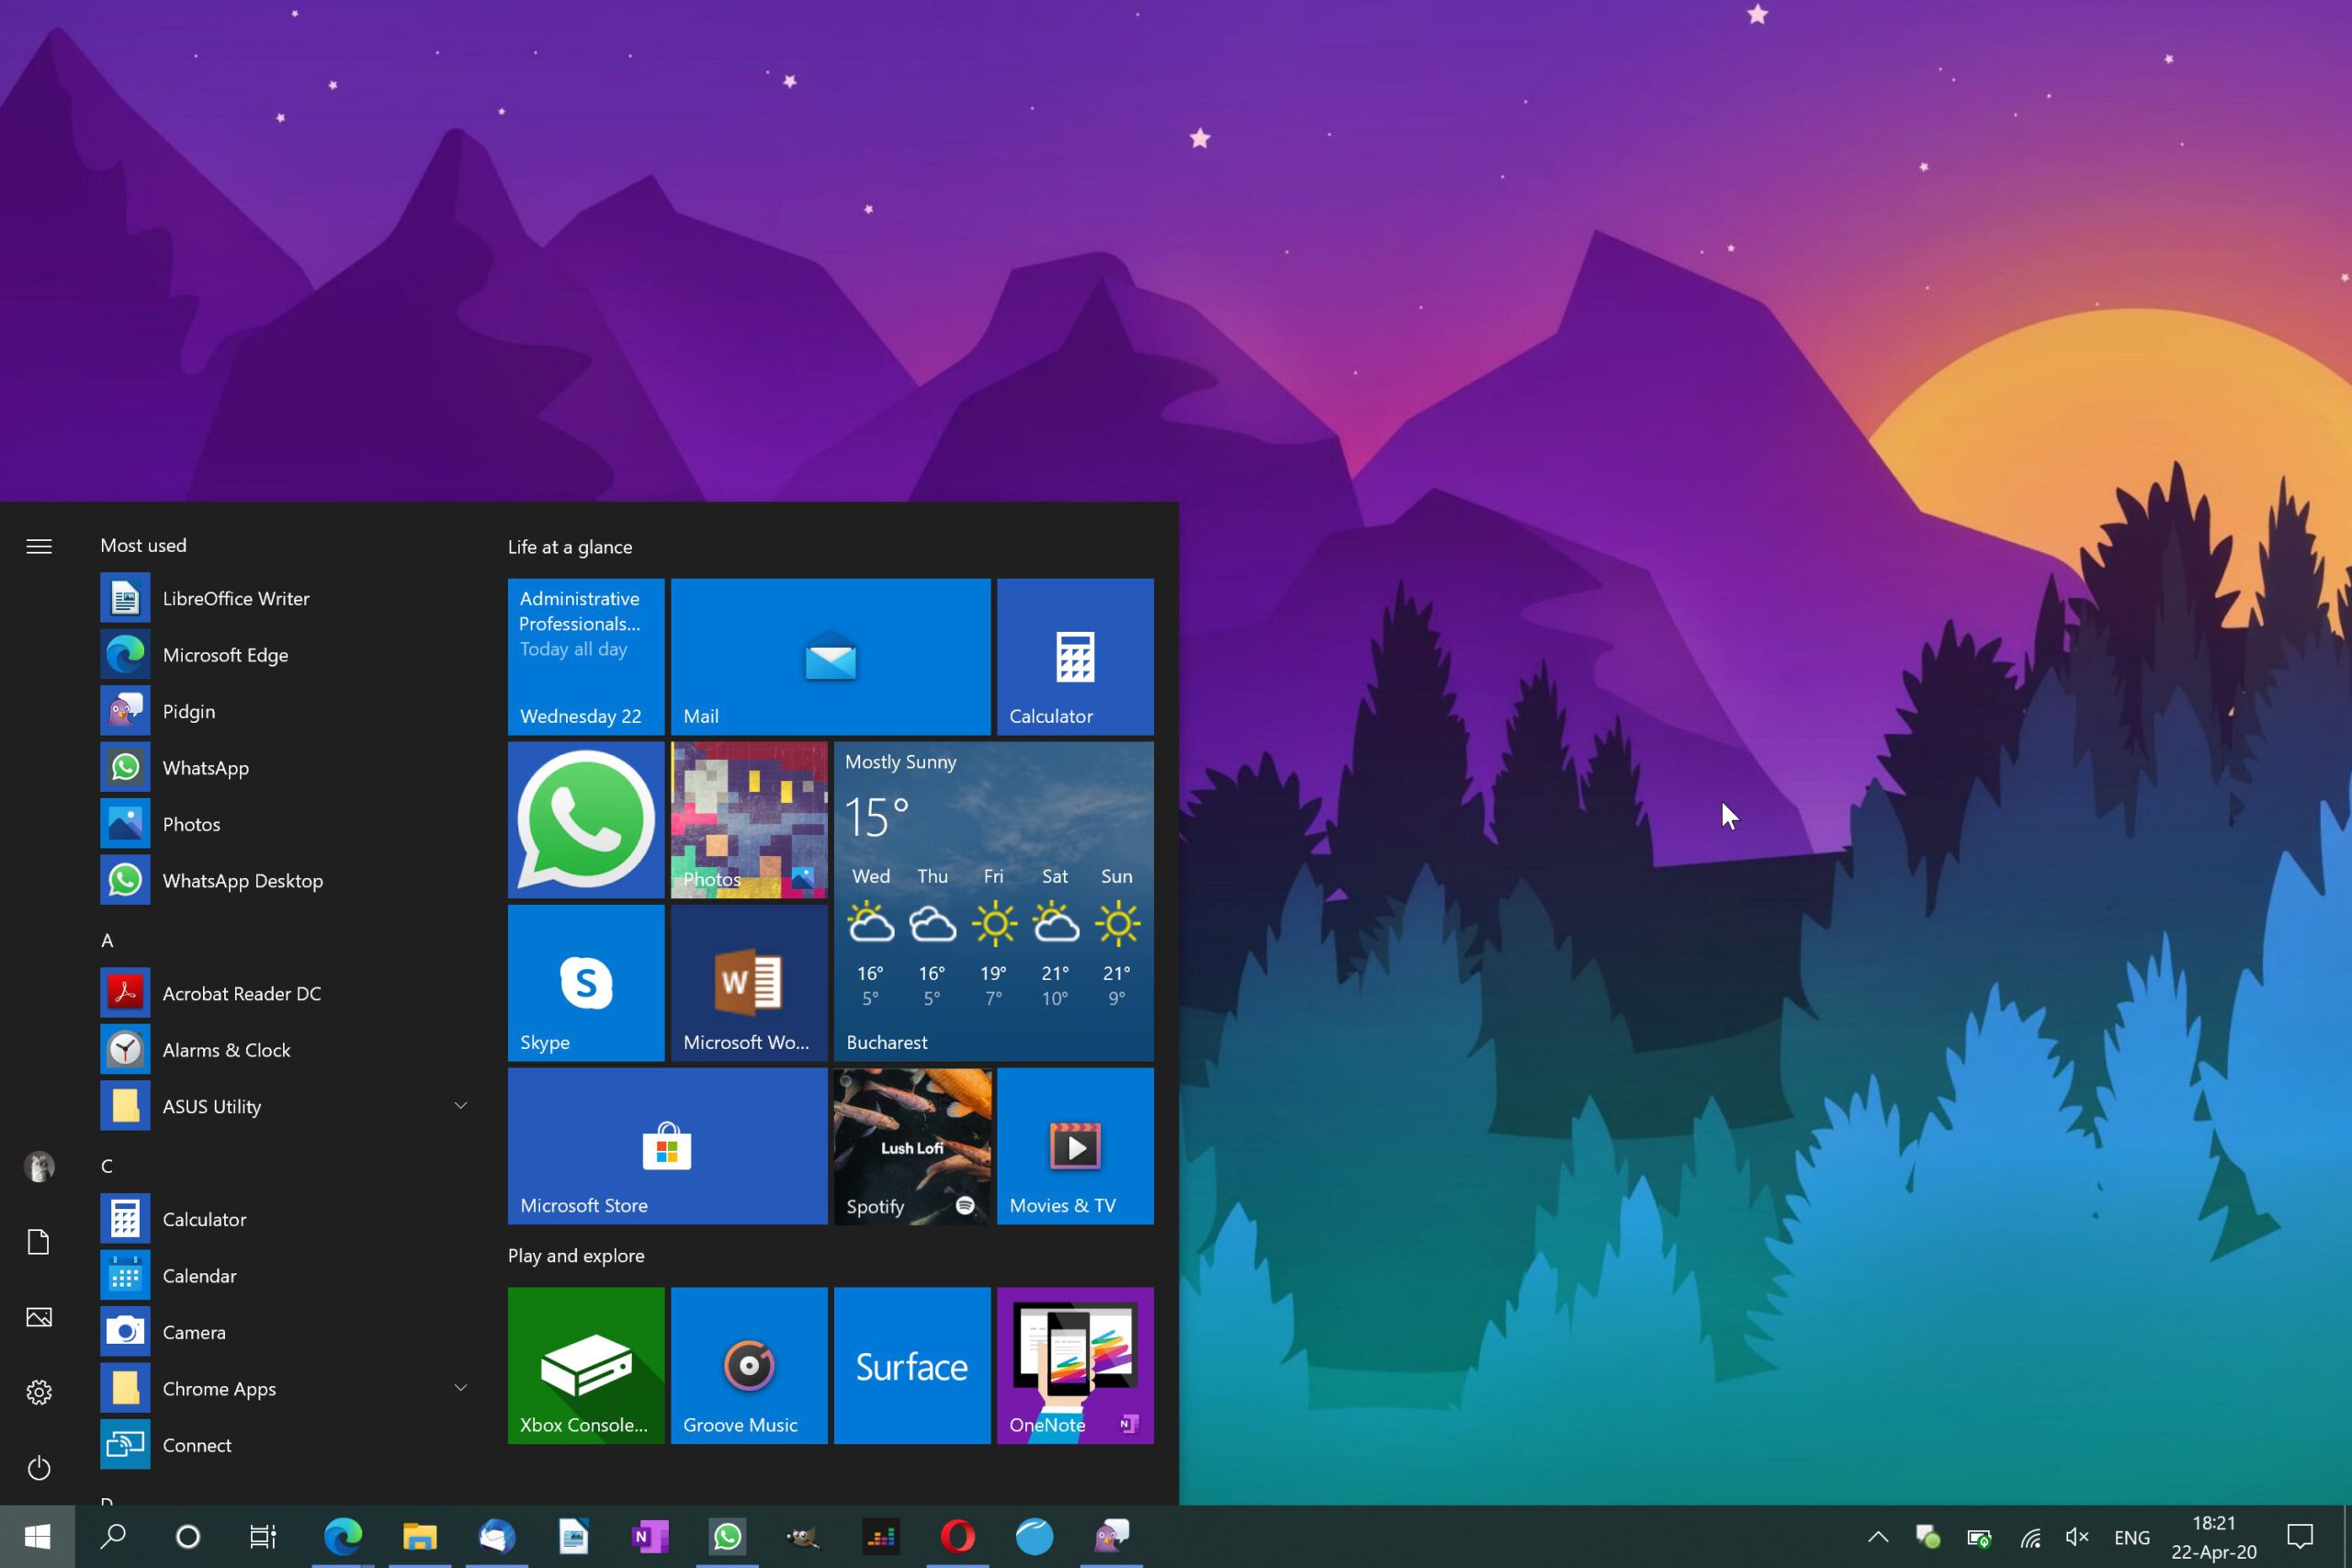Open WhatsApp from Start Menu

(203, 766)
